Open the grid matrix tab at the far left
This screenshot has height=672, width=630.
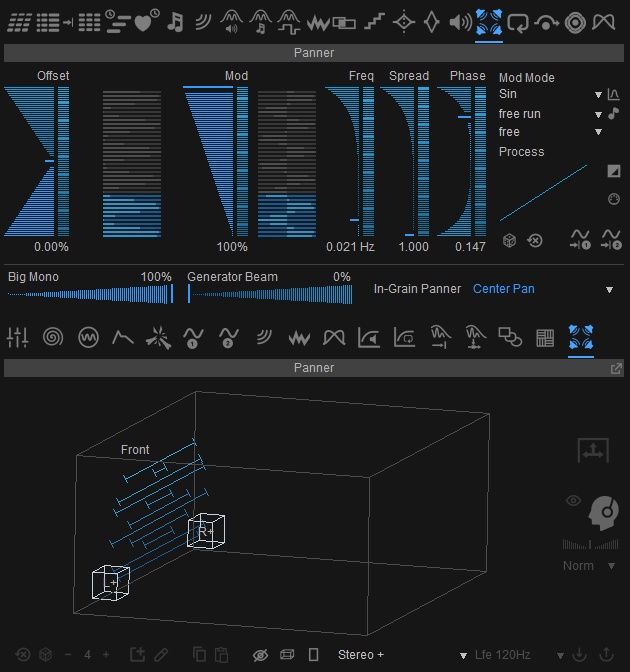[19, 23]
